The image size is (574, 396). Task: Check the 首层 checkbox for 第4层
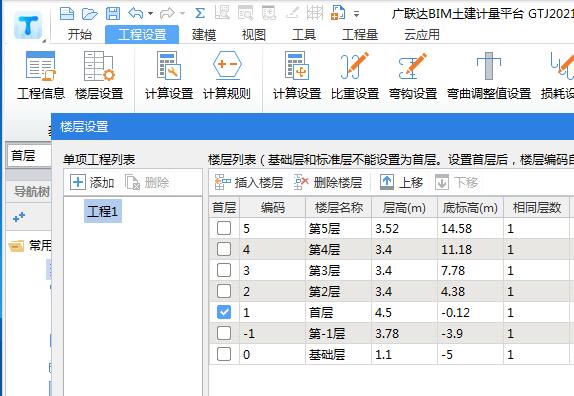click(x=224, y=249)
